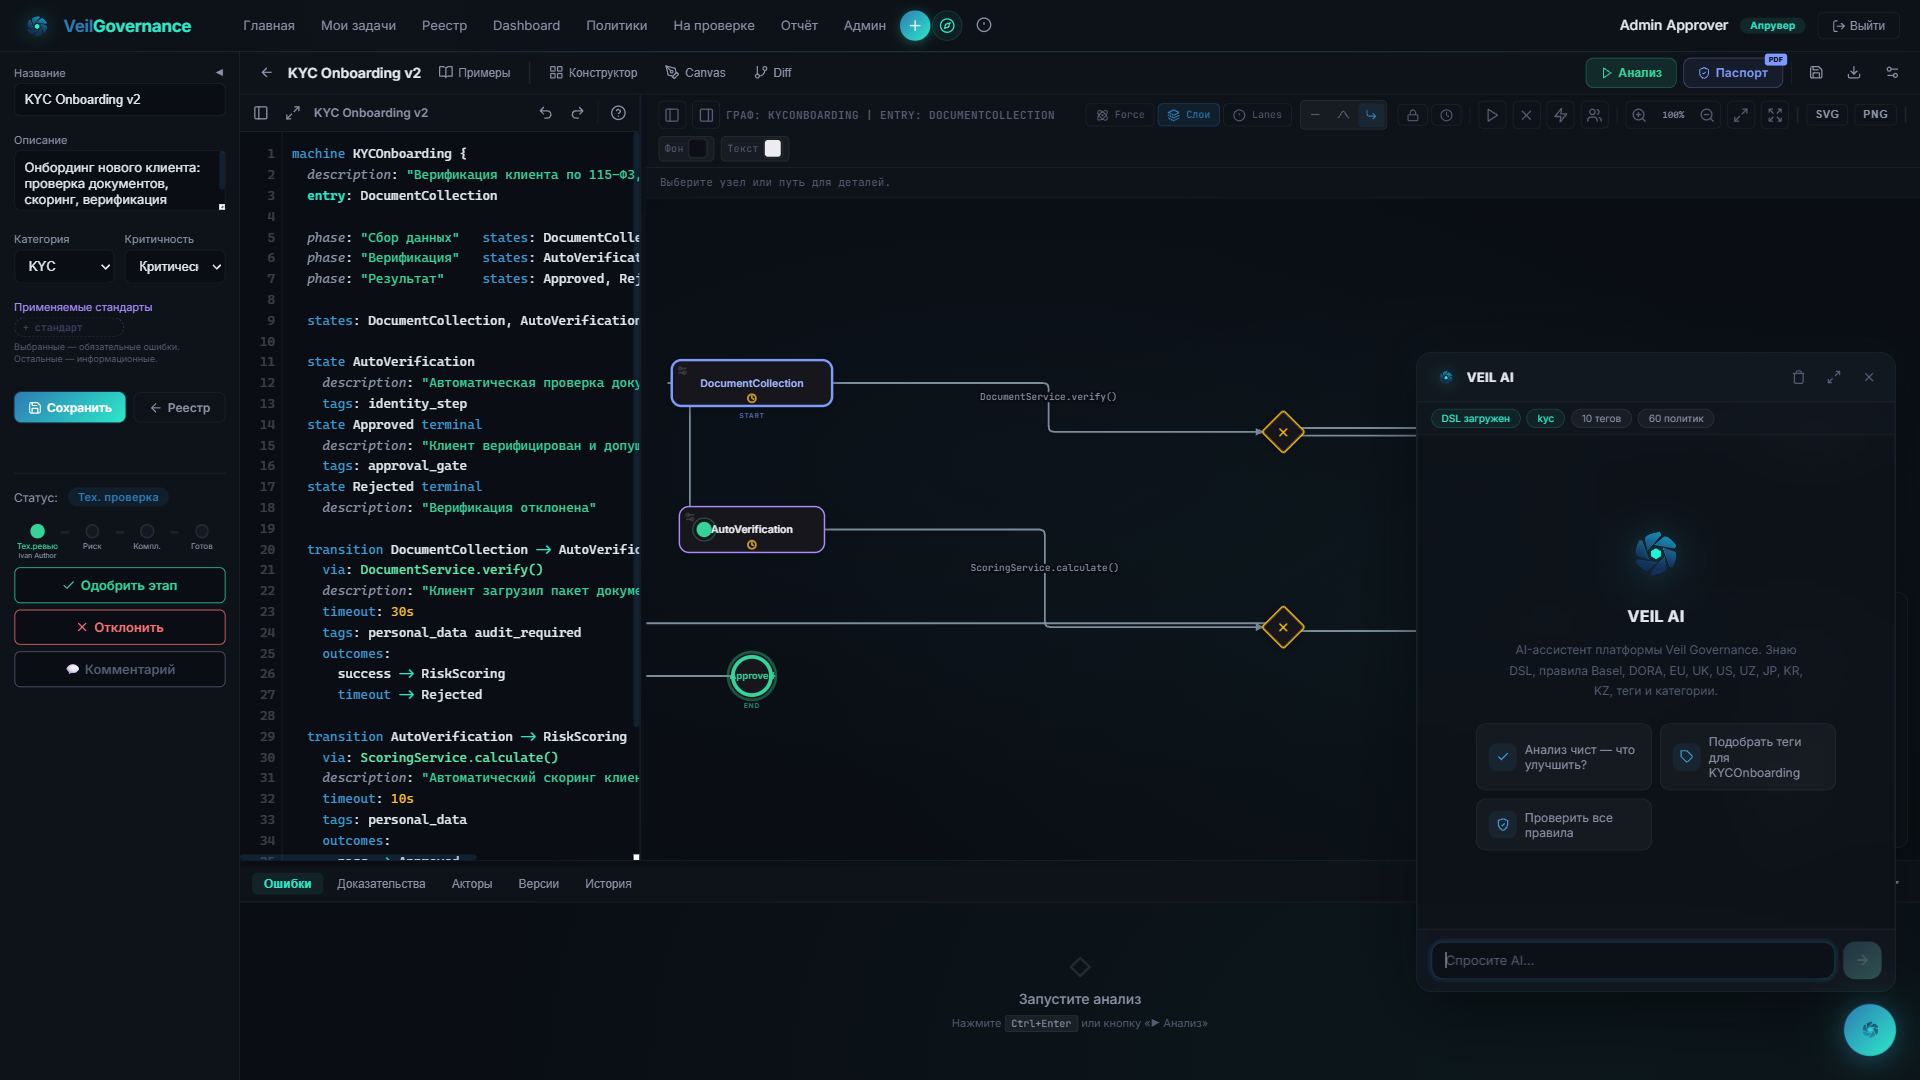Viewport: 1920px width, 1080px height.
Task: Click the play simulation icon in graph toolbar
Action: click(x=1491, y=115)
